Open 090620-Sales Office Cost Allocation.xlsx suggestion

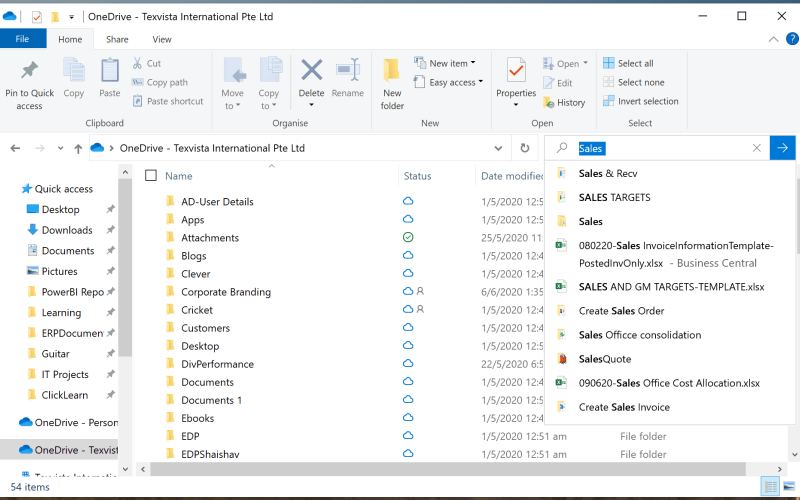tap(669, 383)
